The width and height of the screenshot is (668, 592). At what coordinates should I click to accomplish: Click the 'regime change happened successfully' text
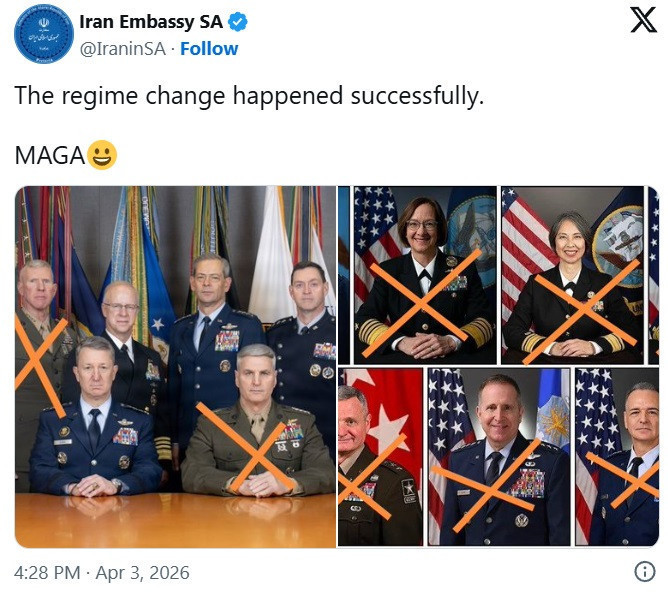click(249, 96)
